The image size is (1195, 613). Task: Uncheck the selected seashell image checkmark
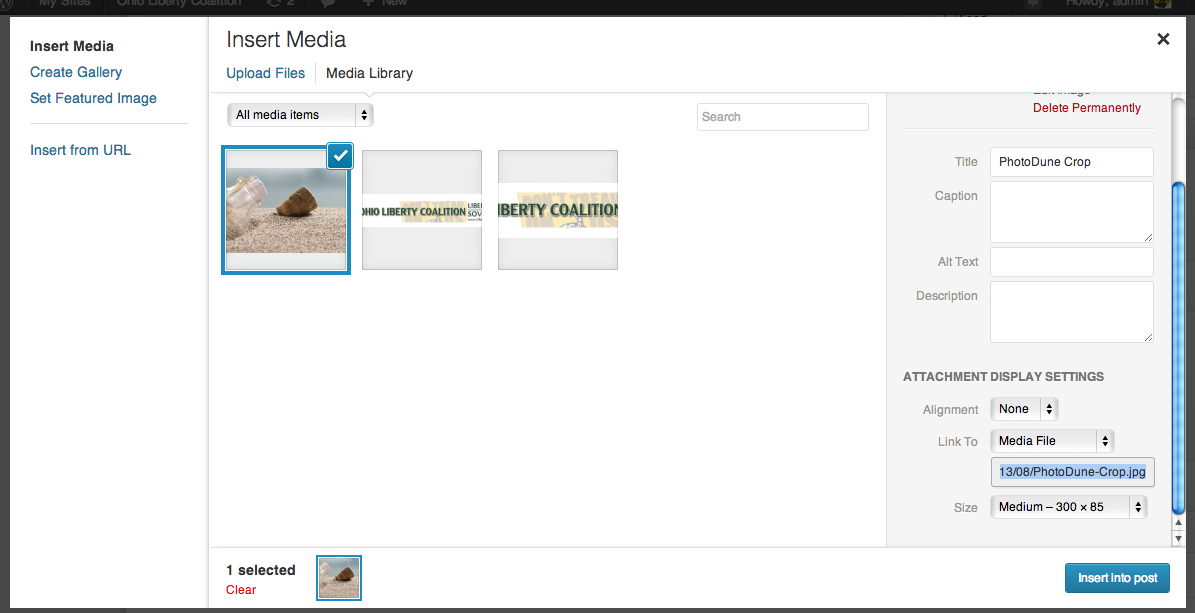(x=340, y=156)
